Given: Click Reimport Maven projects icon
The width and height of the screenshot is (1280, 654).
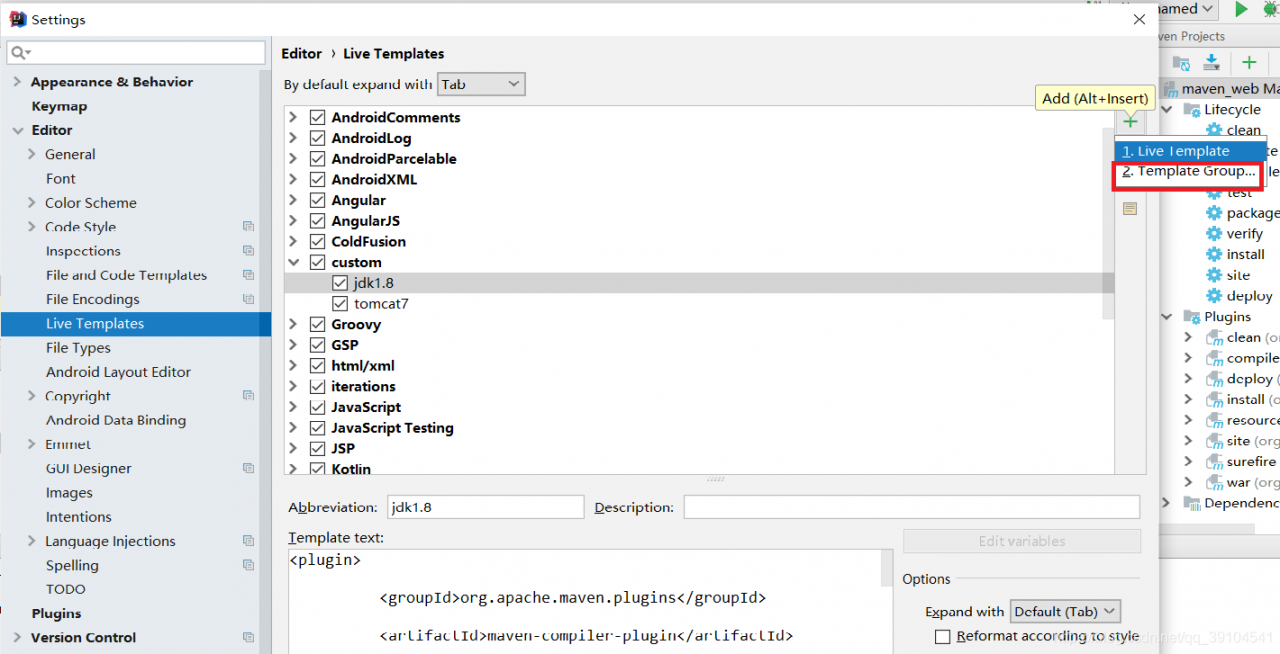Looking at the screenshot, I should (x=1180, y=63).
